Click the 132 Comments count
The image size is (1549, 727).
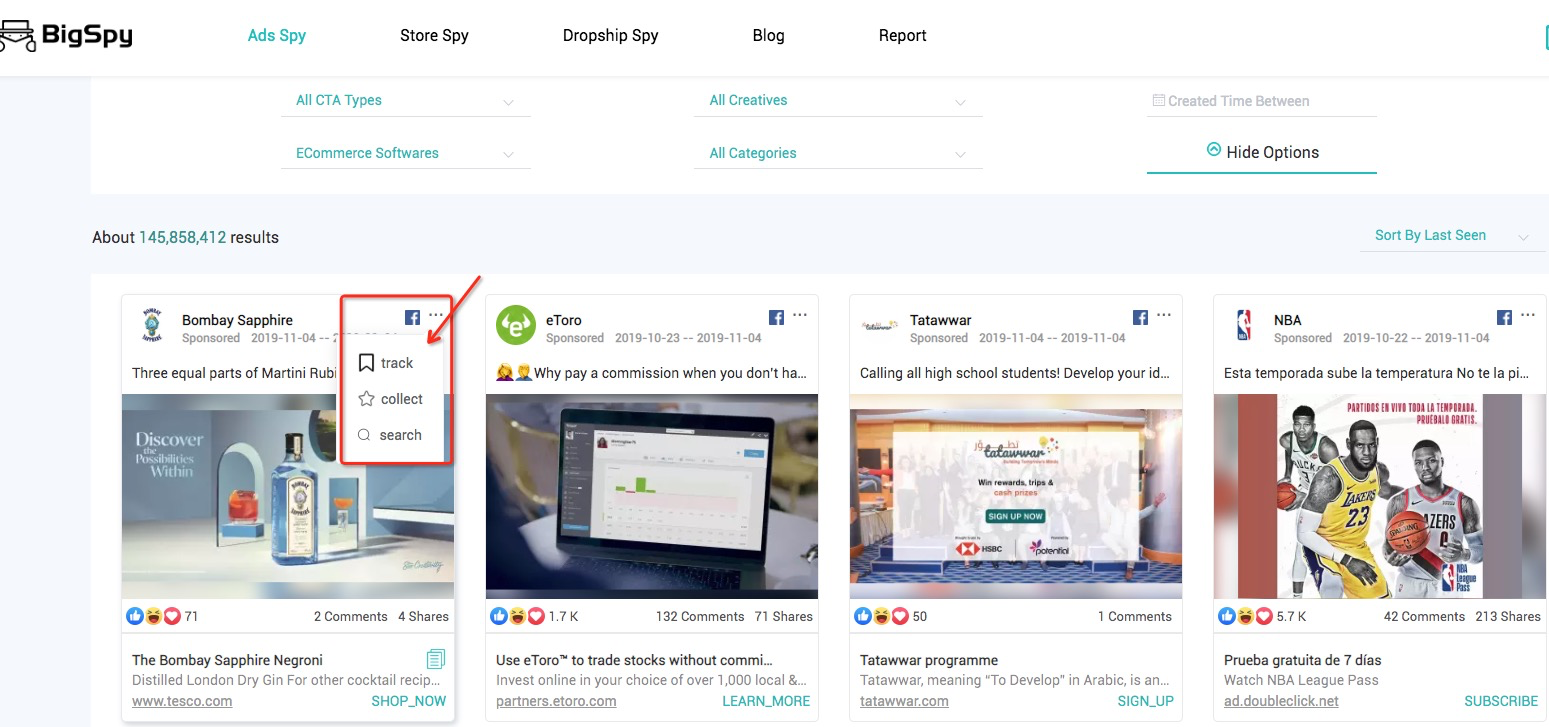click(700, 616)
